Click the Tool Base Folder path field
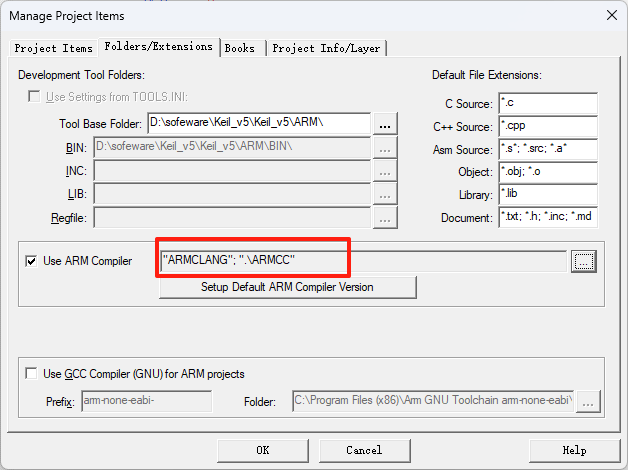The image size is (628, 470). tap(259, 123)
